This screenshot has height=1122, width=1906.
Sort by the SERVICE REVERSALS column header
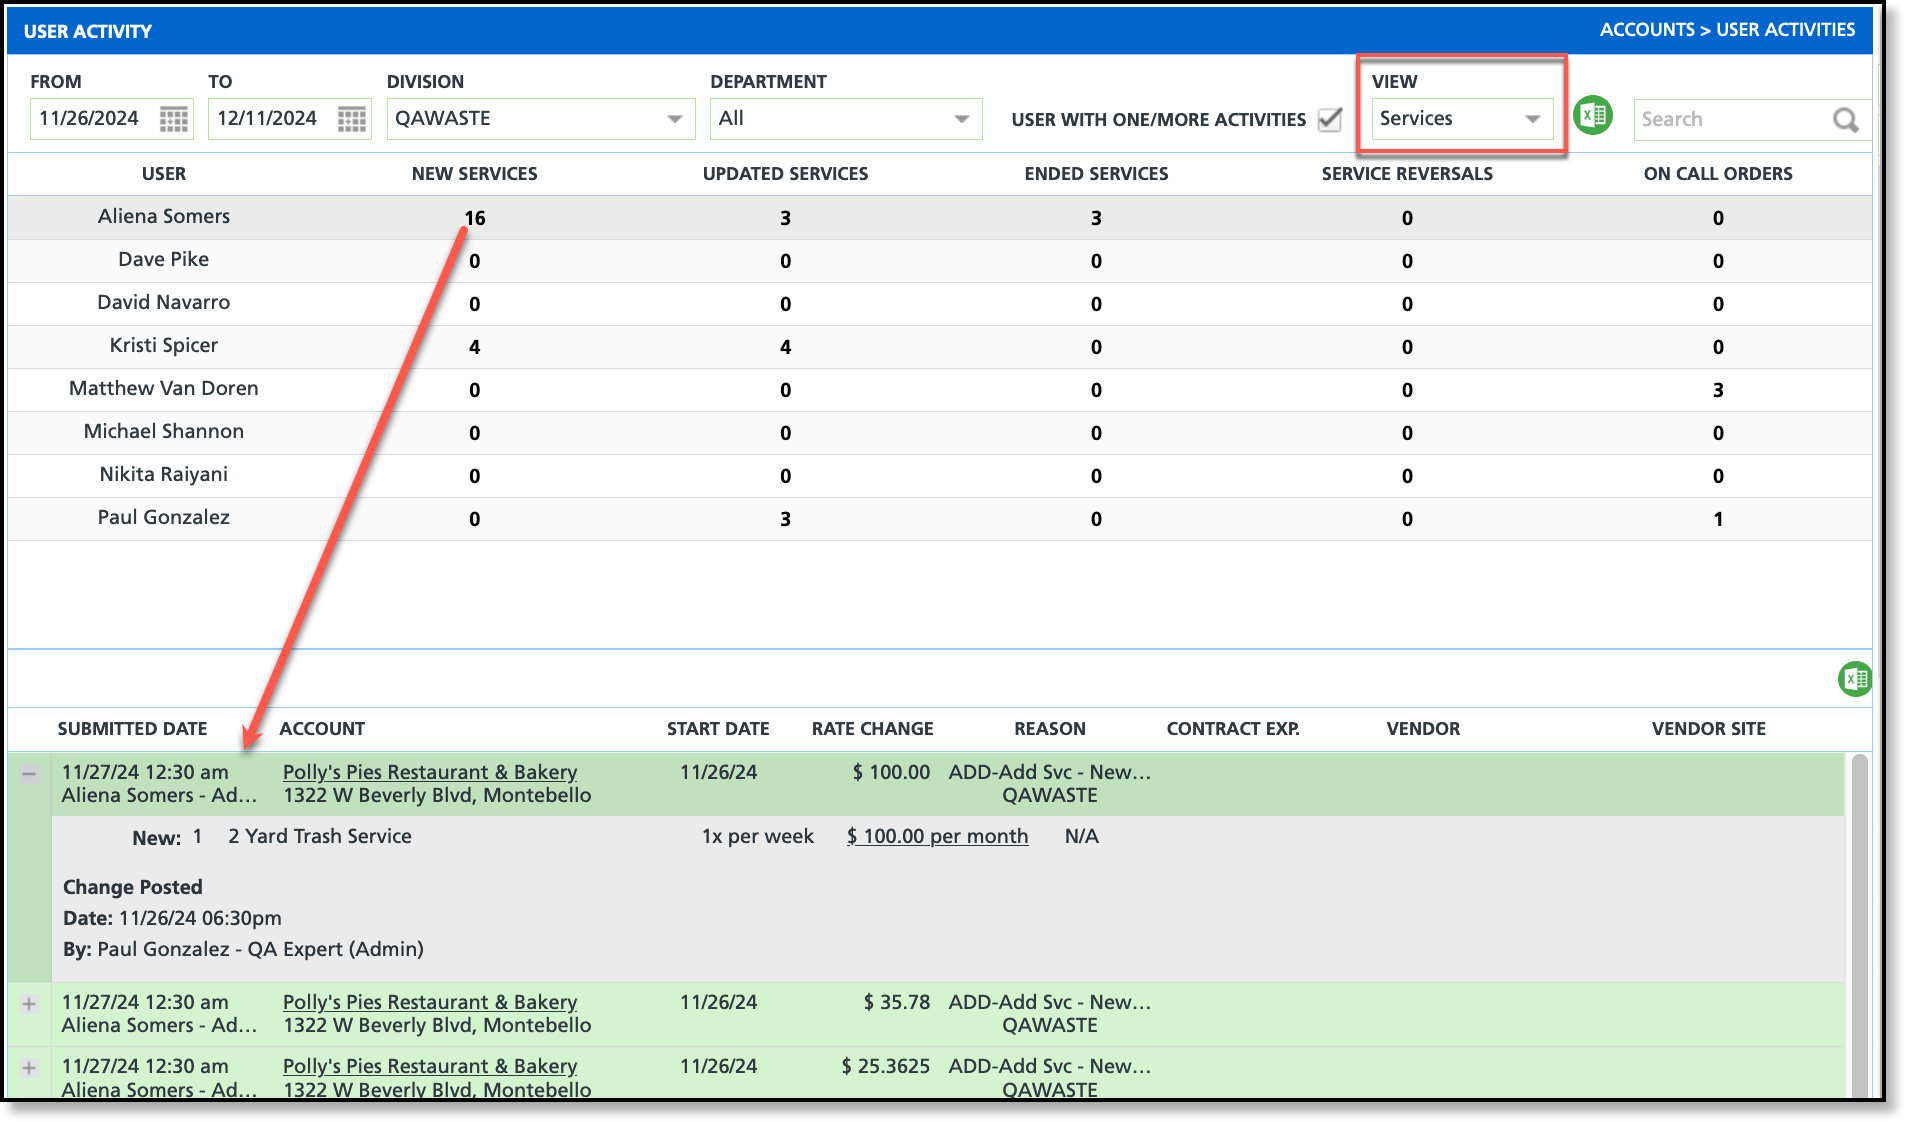[1407, 174]
